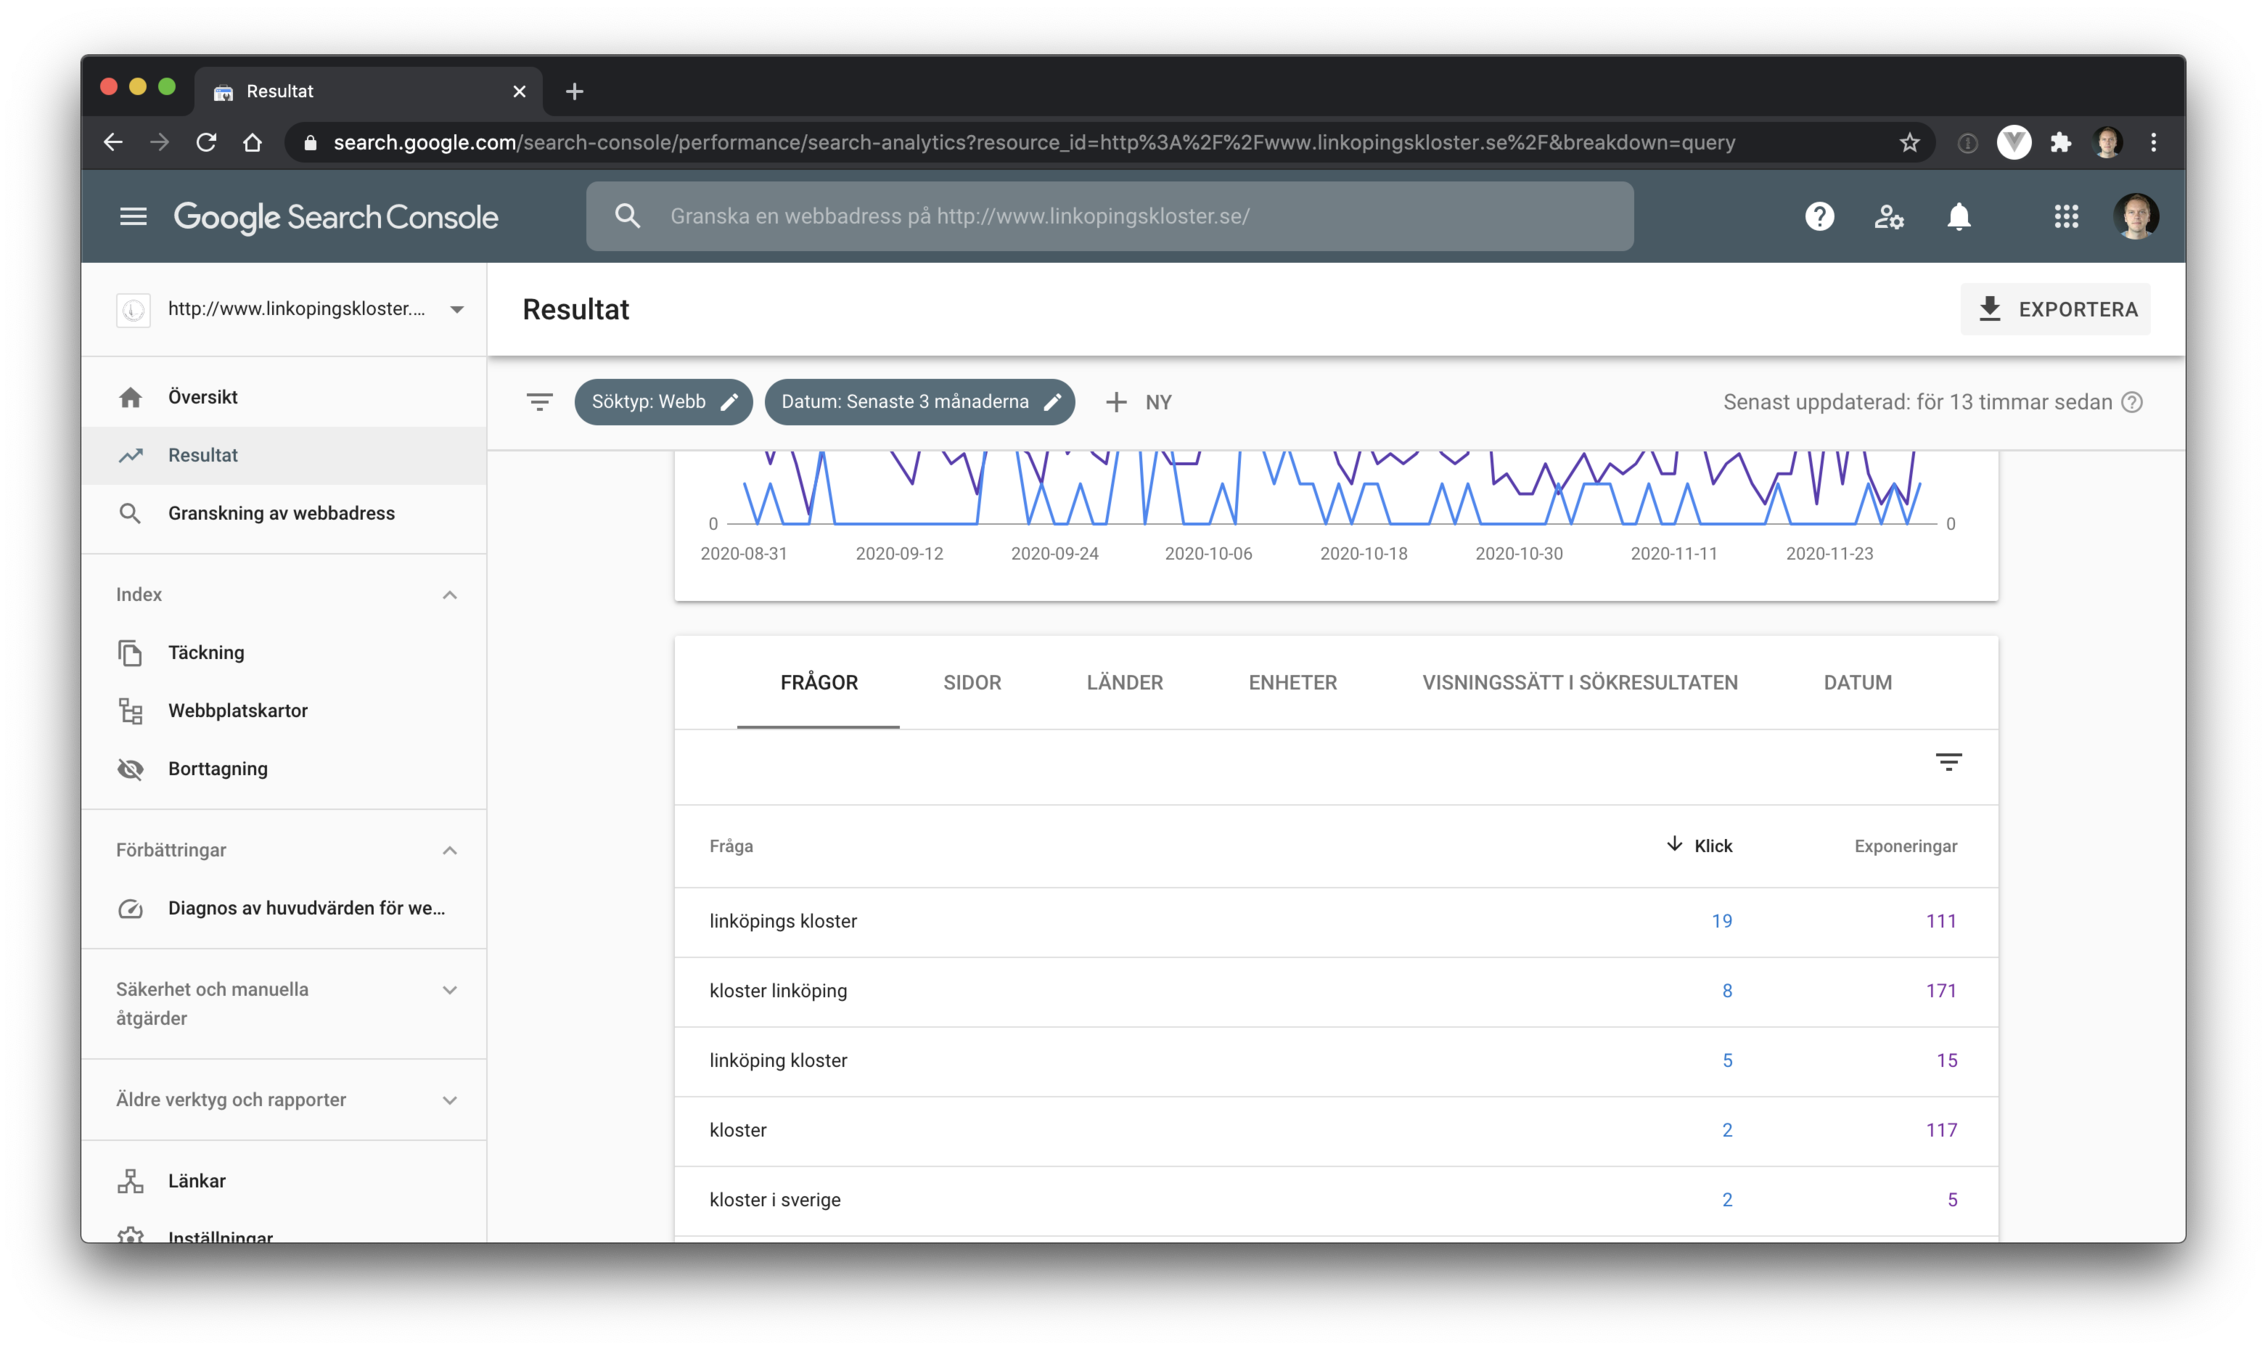The height and width of the screenshot is (1350, 2267).
Task: Expand Säkerhet och manuella åtgärder section
Action: [449, 990]
